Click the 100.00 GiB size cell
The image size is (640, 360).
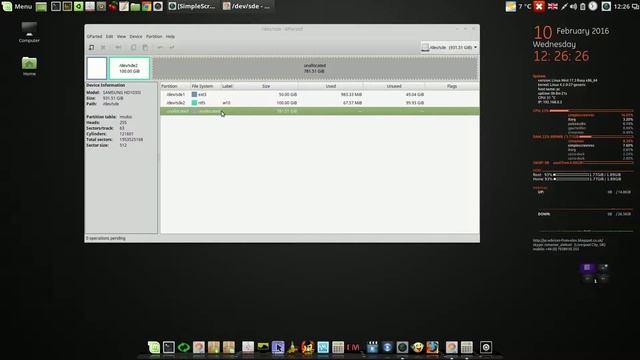tap(287, 103)
